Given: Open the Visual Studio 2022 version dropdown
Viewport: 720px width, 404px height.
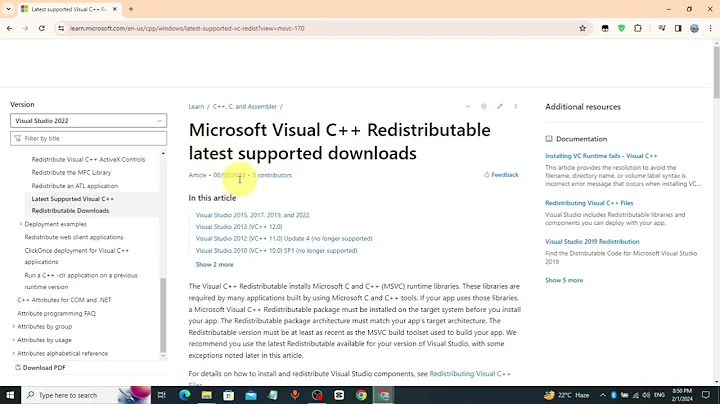Looking at the screenshot, I should (x=89, y=121).
